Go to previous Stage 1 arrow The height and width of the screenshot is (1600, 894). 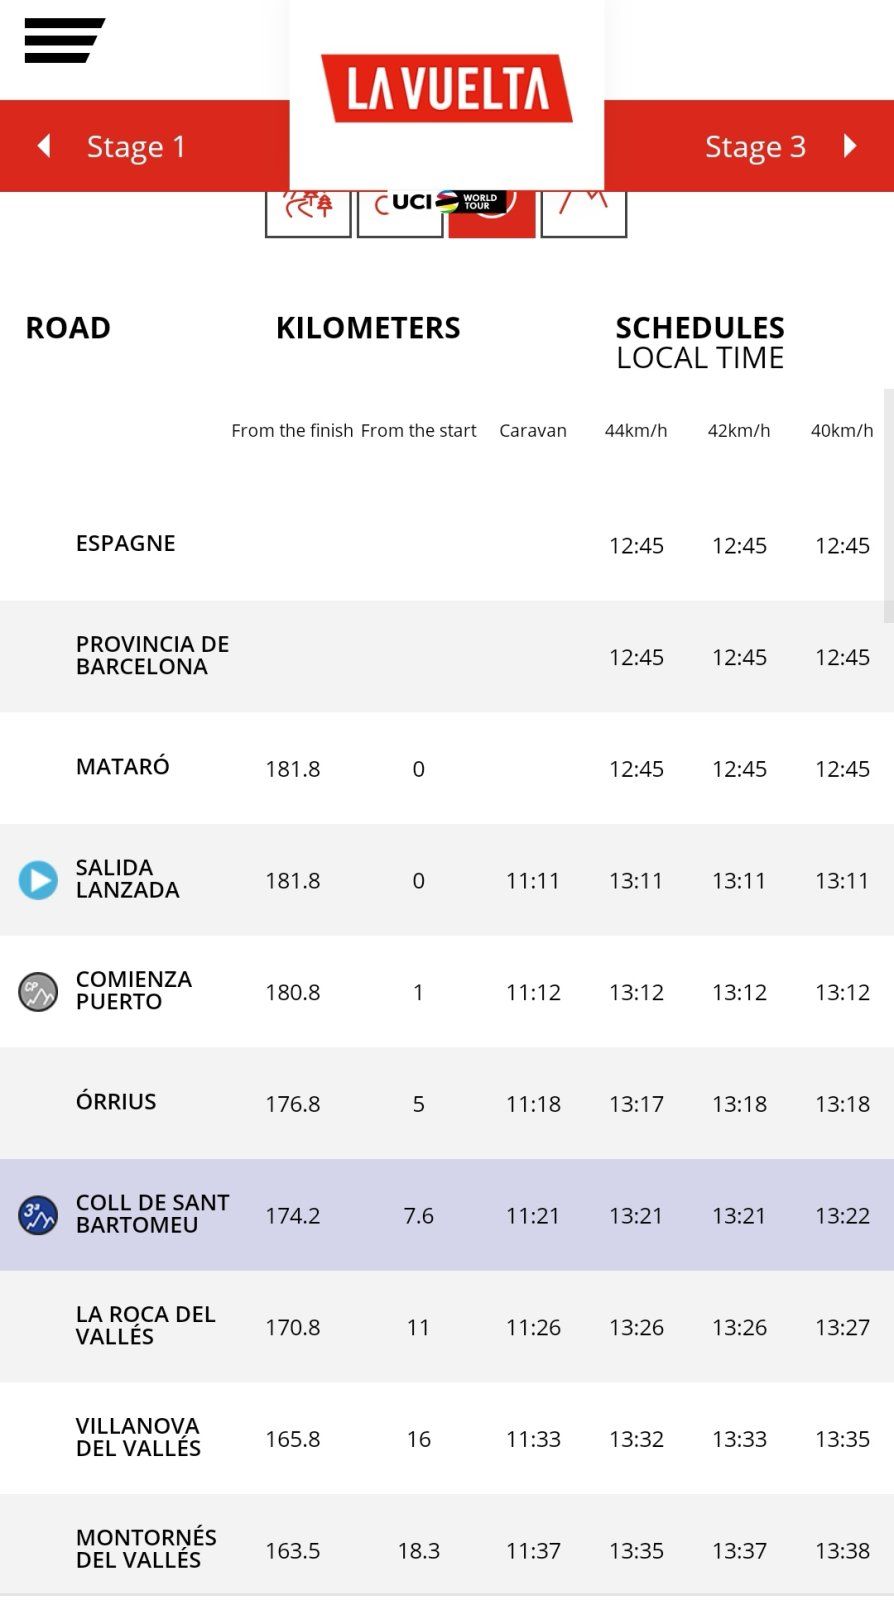pyautogui.click(x=43, y=146)
